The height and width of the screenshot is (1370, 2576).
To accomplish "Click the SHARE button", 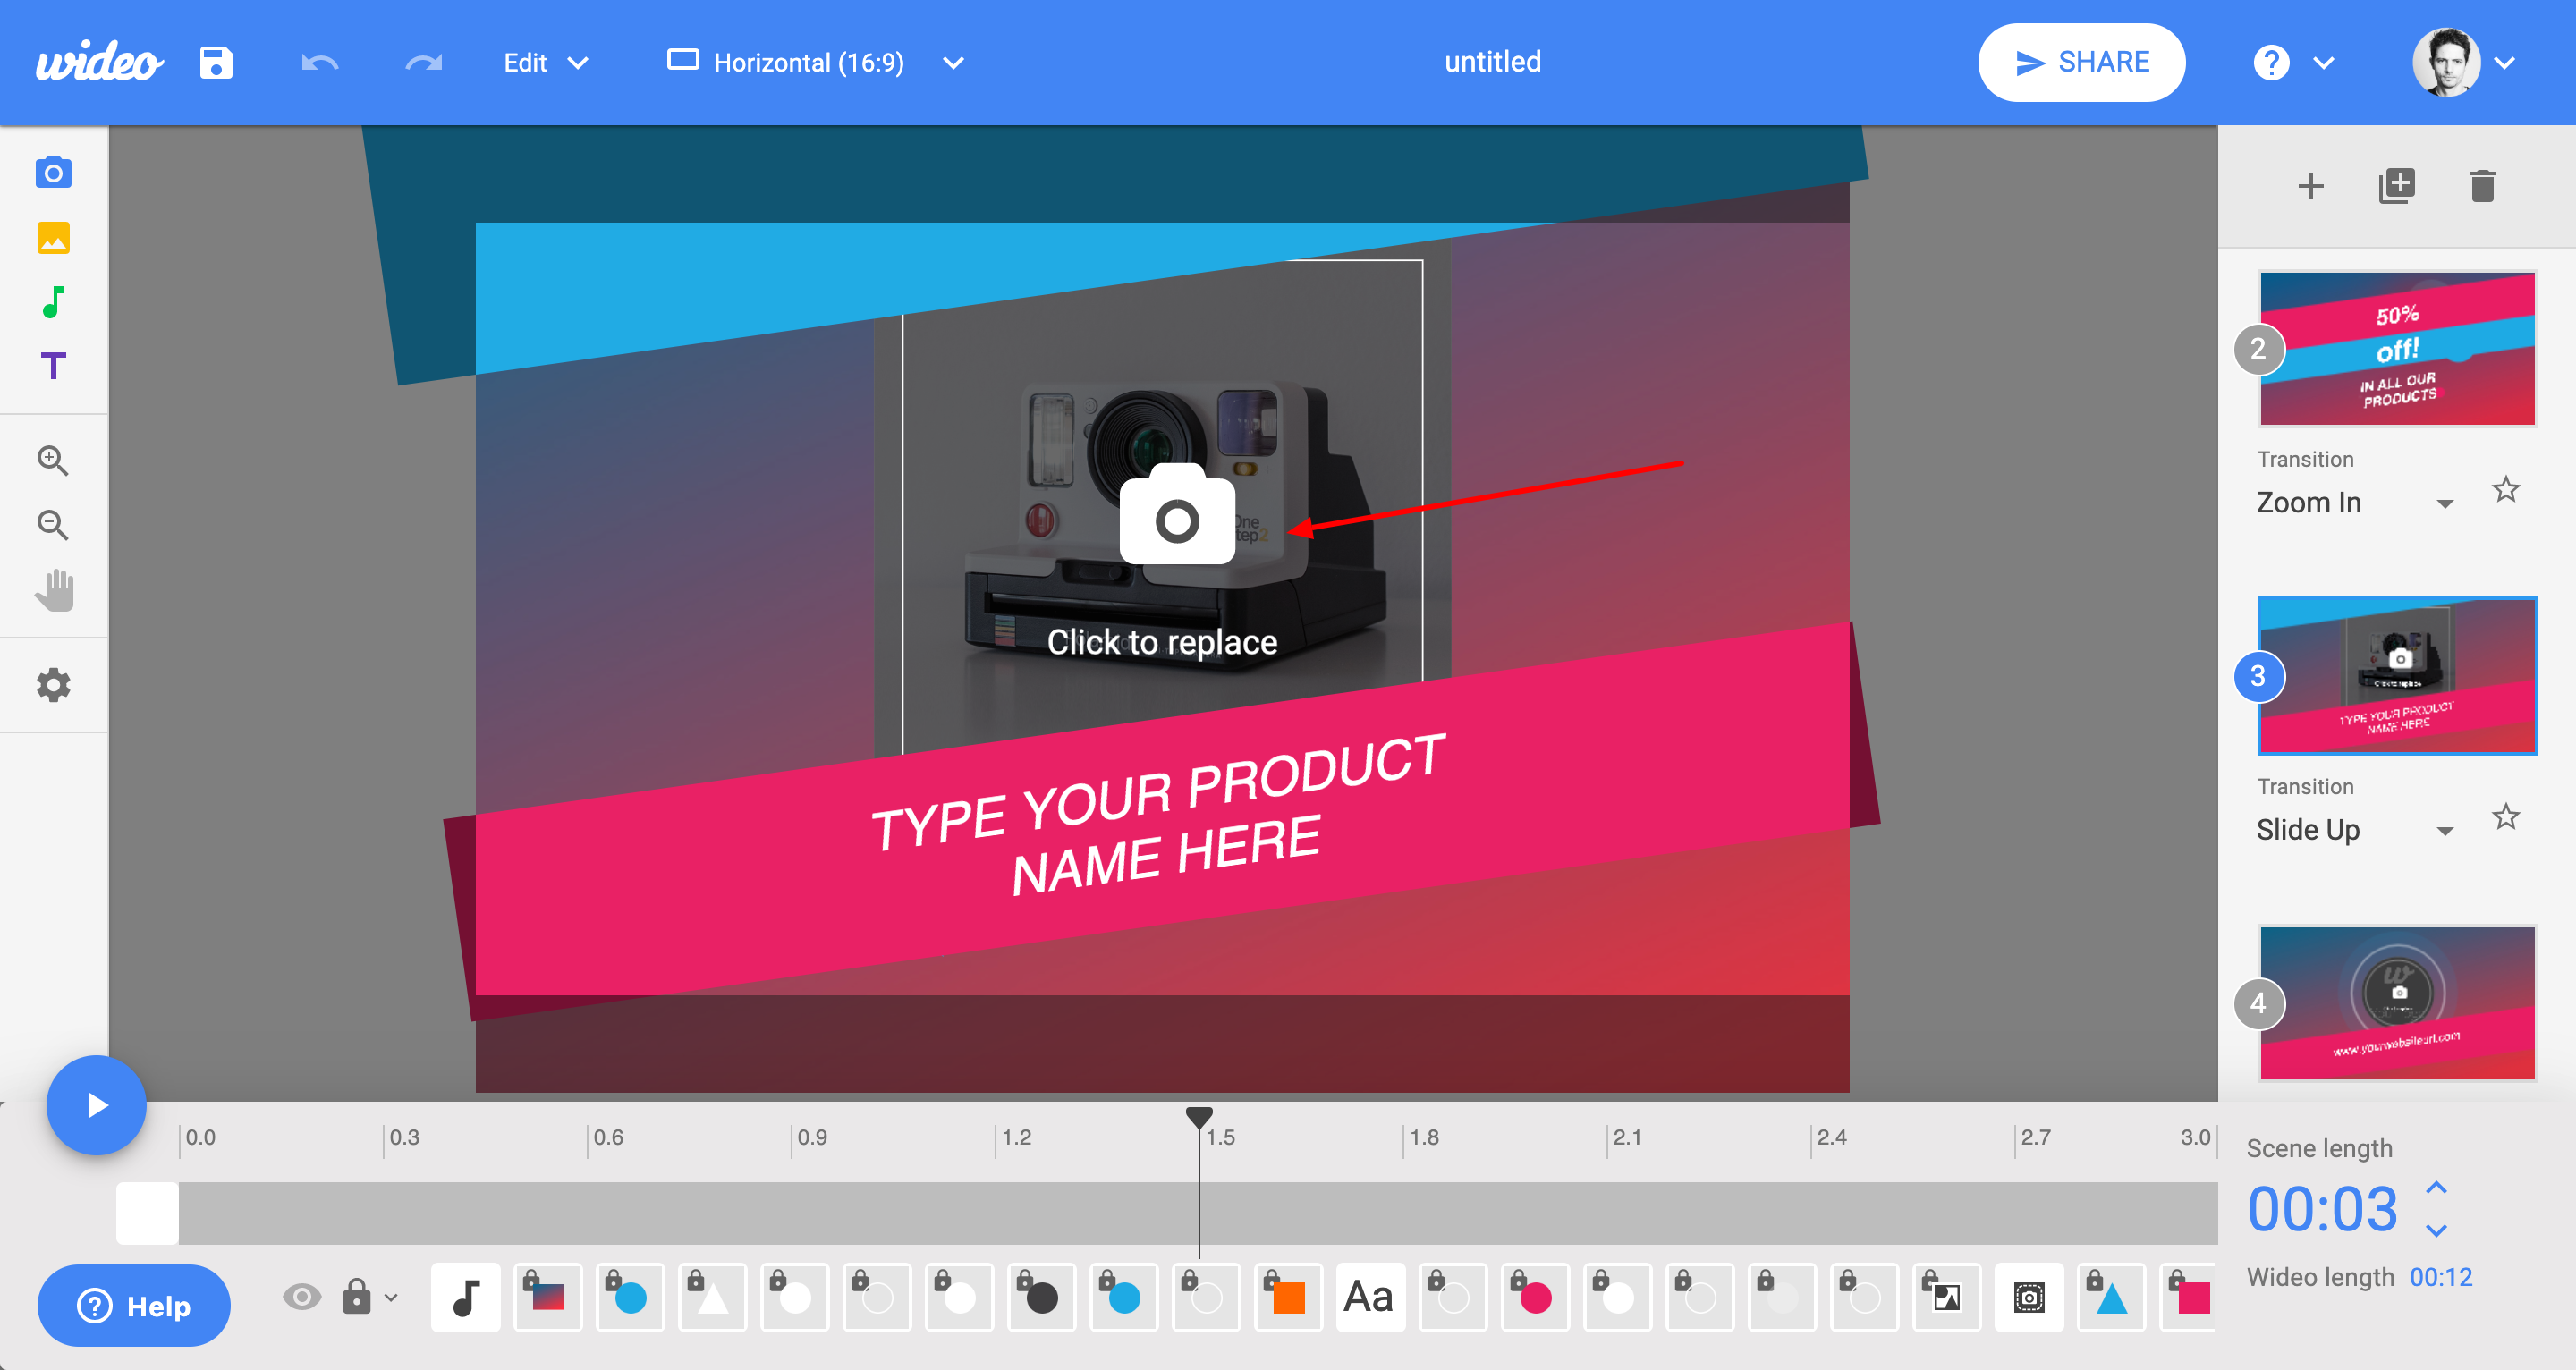I will coord(2081,62).
